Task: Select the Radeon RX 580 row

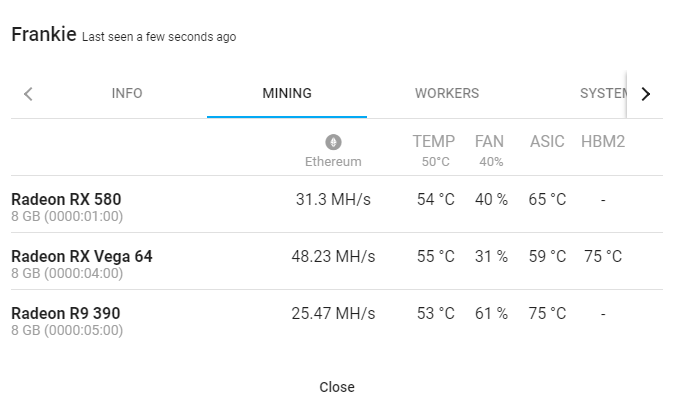Action: click(x=337, y=204)
